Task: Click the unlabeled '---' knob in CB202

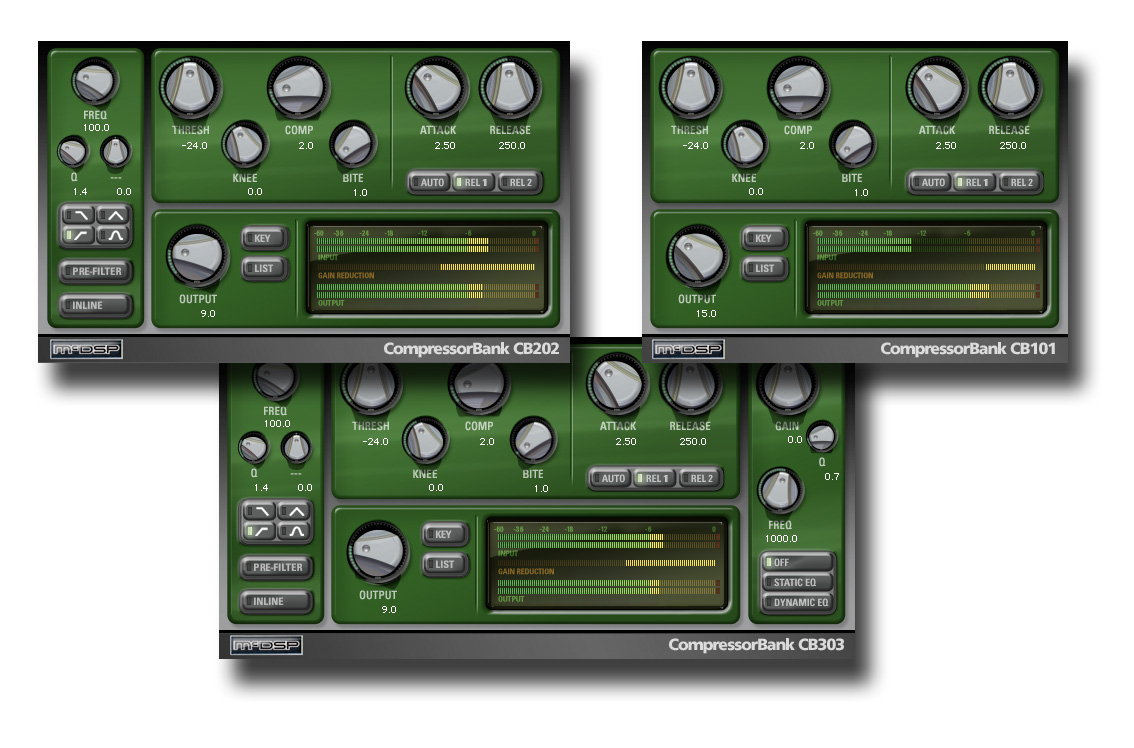Action: pos(115,152)
